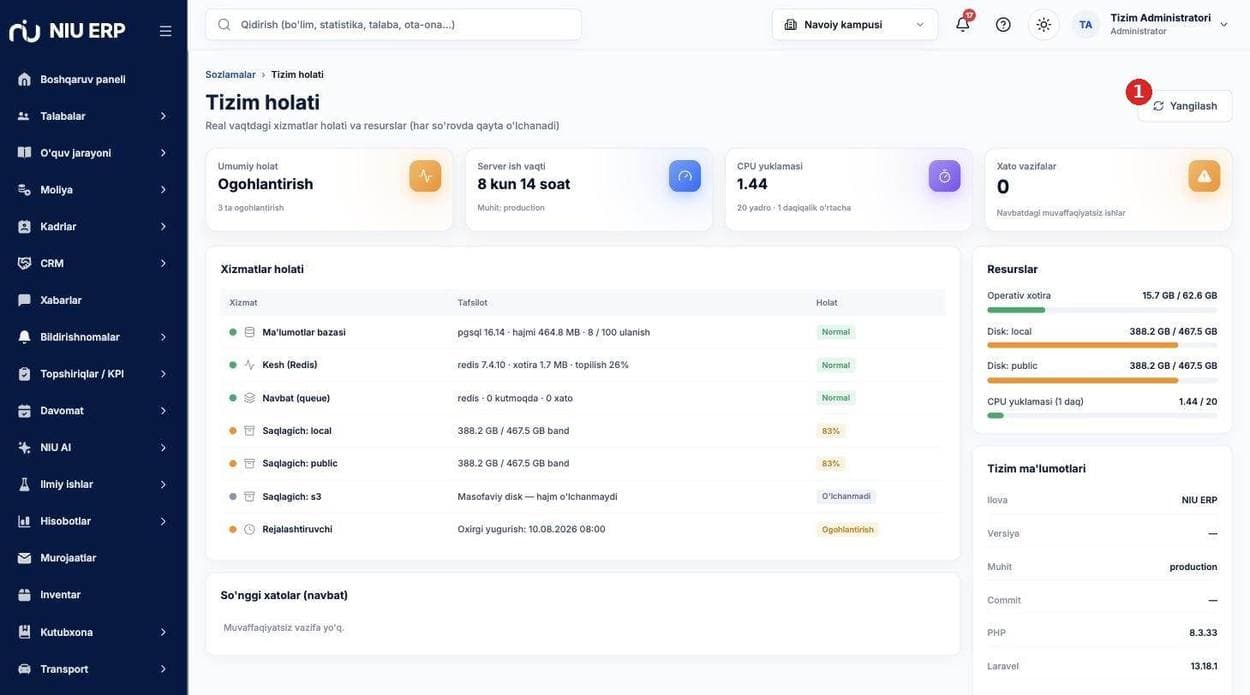The image size is (1250, 695).
Task: Open the Navoiy kampusi campus dropdown
Action: (855, 24)
